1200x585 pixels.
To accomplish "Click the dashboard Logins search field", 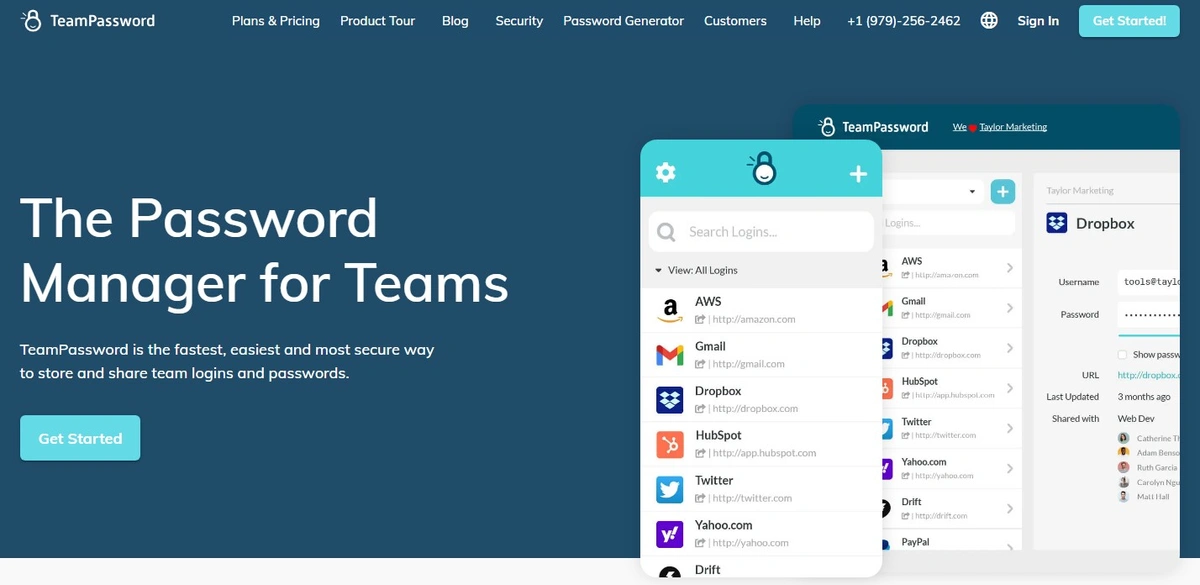I will click(x=948, y=224).
